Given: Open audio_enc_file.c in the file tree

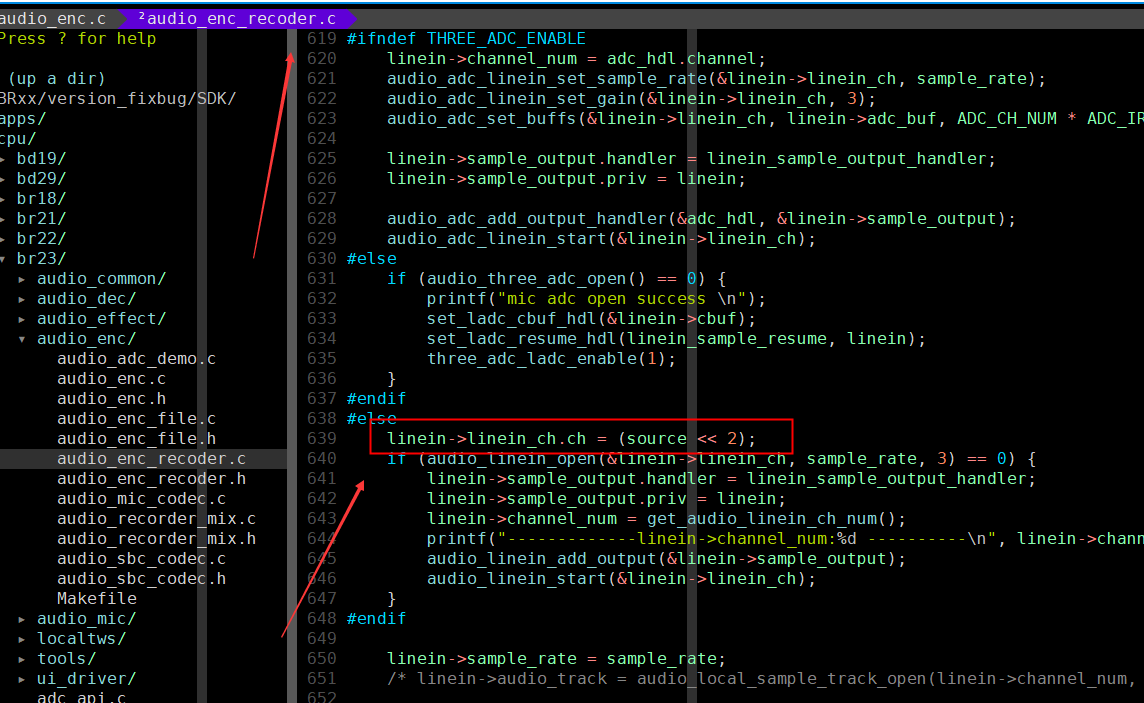Looking at the screenshot, I should click(136, 419).
